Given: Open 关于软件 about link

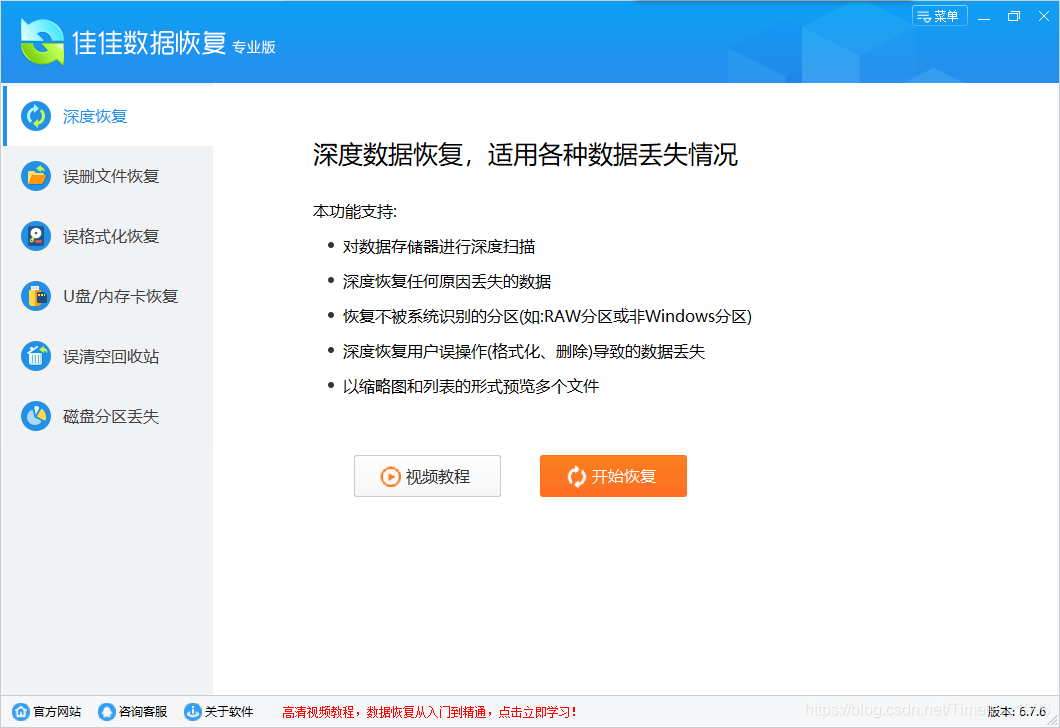Looking at the screenshot, I should pyautogui.click(x=219, y=712).
